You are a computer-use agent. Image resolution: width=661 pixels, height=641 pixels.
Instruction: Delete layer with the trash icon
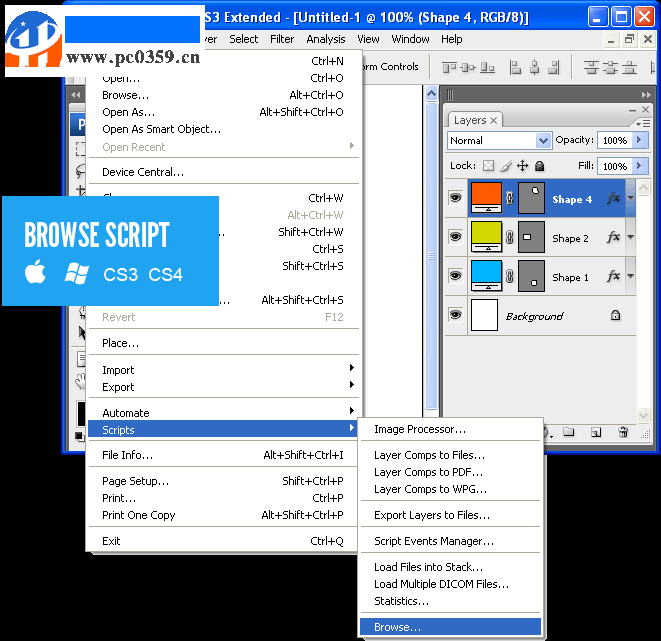point(623,432)
